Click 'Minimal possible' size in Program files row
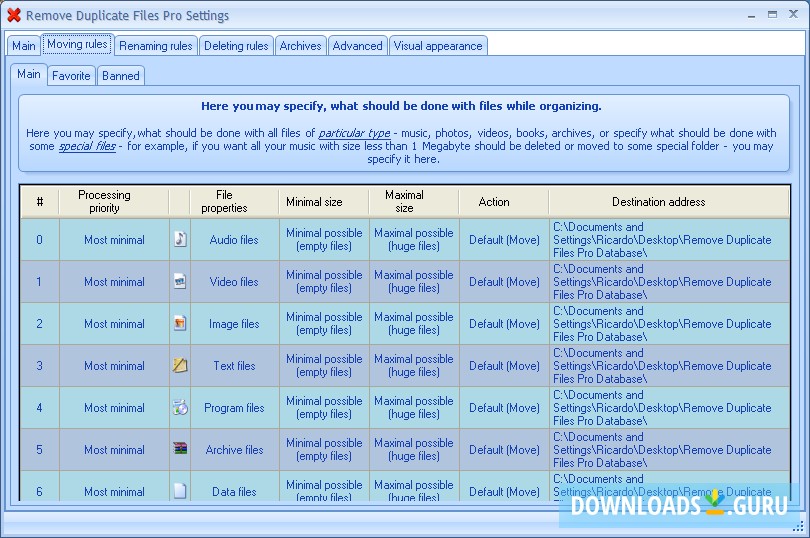 [324, 407]
